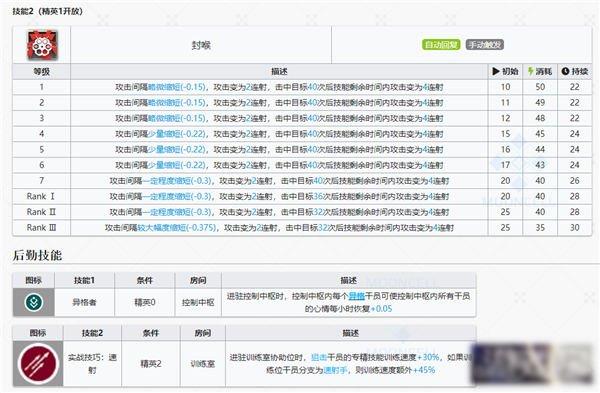
Task: Click the gray 手动触发 tag
Action: pyautogui.click(x=484, y=45)
